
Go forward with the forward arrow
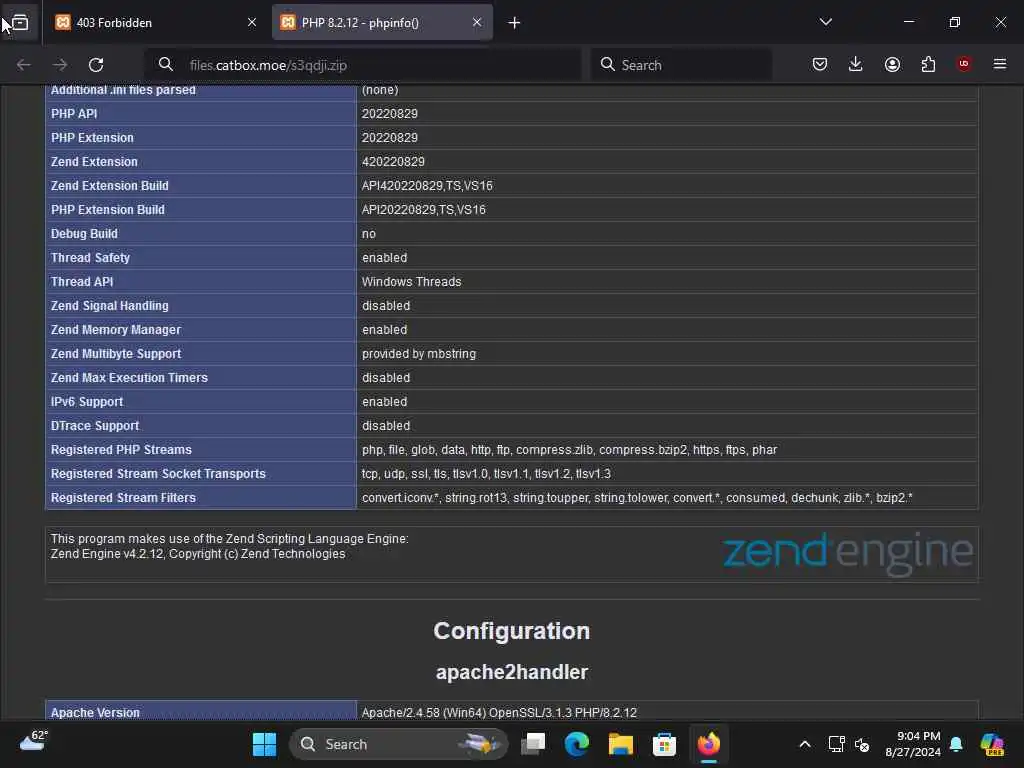pos(60,65)
